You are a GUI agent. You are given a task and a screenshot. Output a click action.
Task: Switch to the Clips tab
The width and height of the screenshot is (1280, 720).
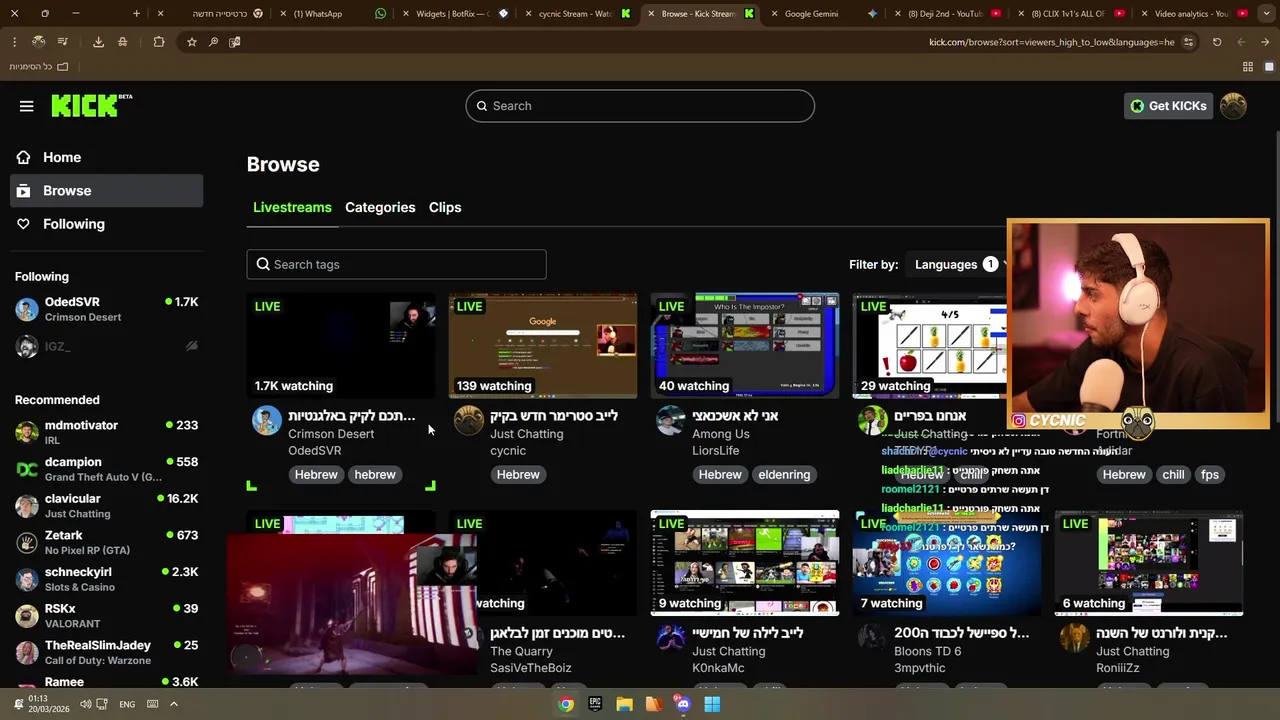click(x=445, y=207)
